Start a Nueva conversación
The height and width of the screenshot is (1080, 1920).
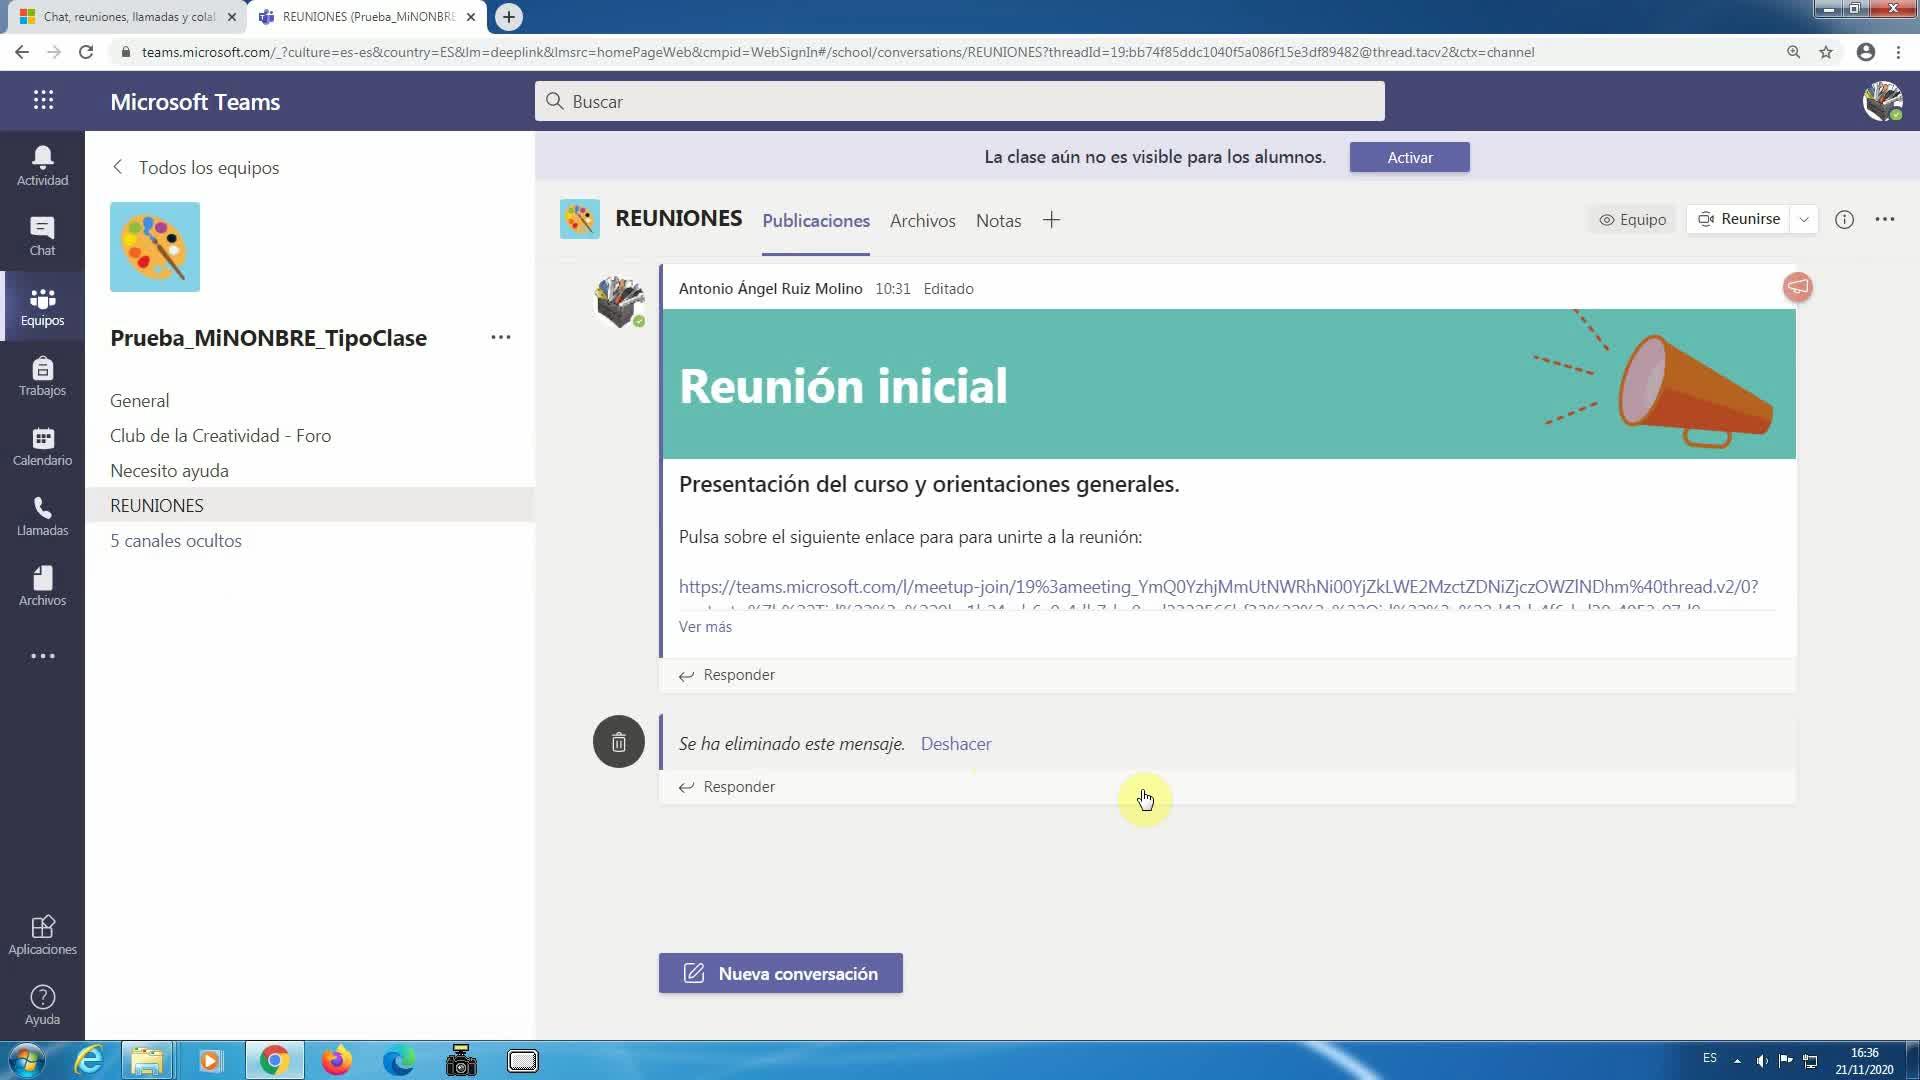[x=781, y=973]
